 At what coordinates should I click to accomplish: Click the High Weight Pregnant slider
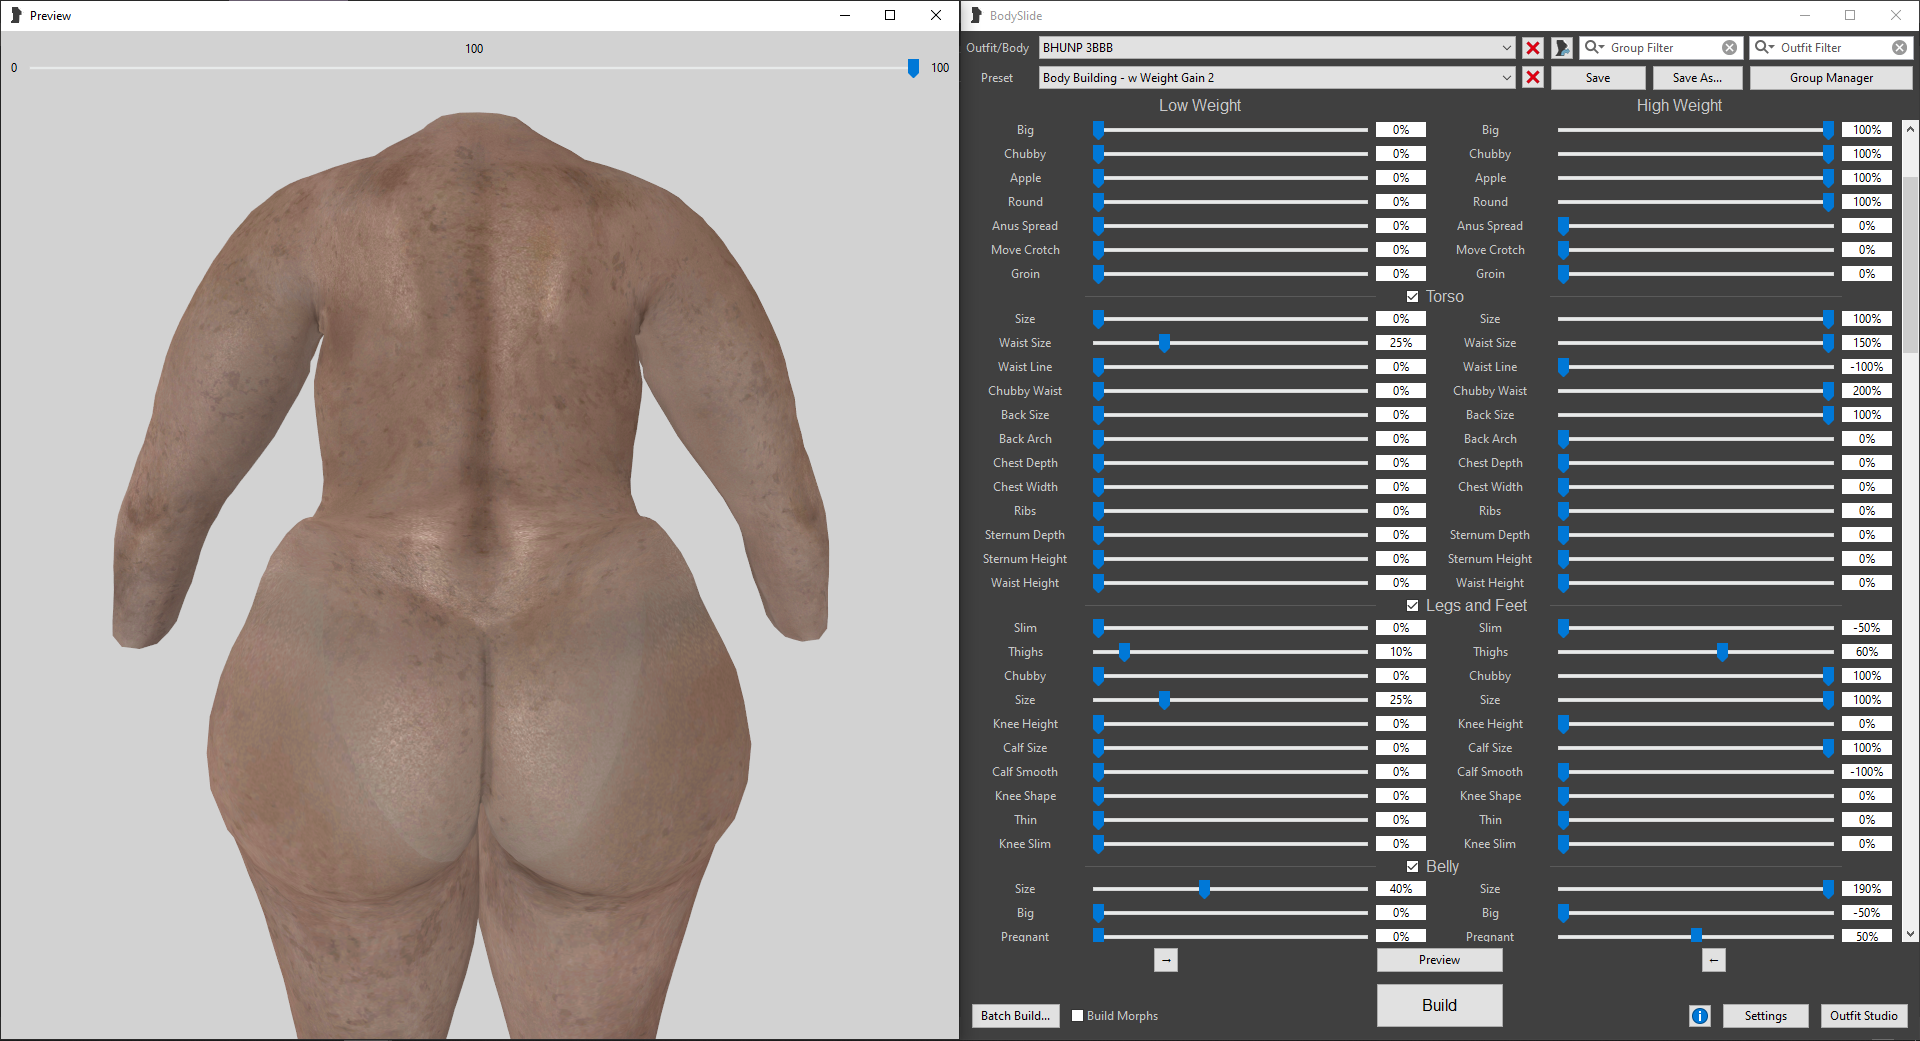1695,937
